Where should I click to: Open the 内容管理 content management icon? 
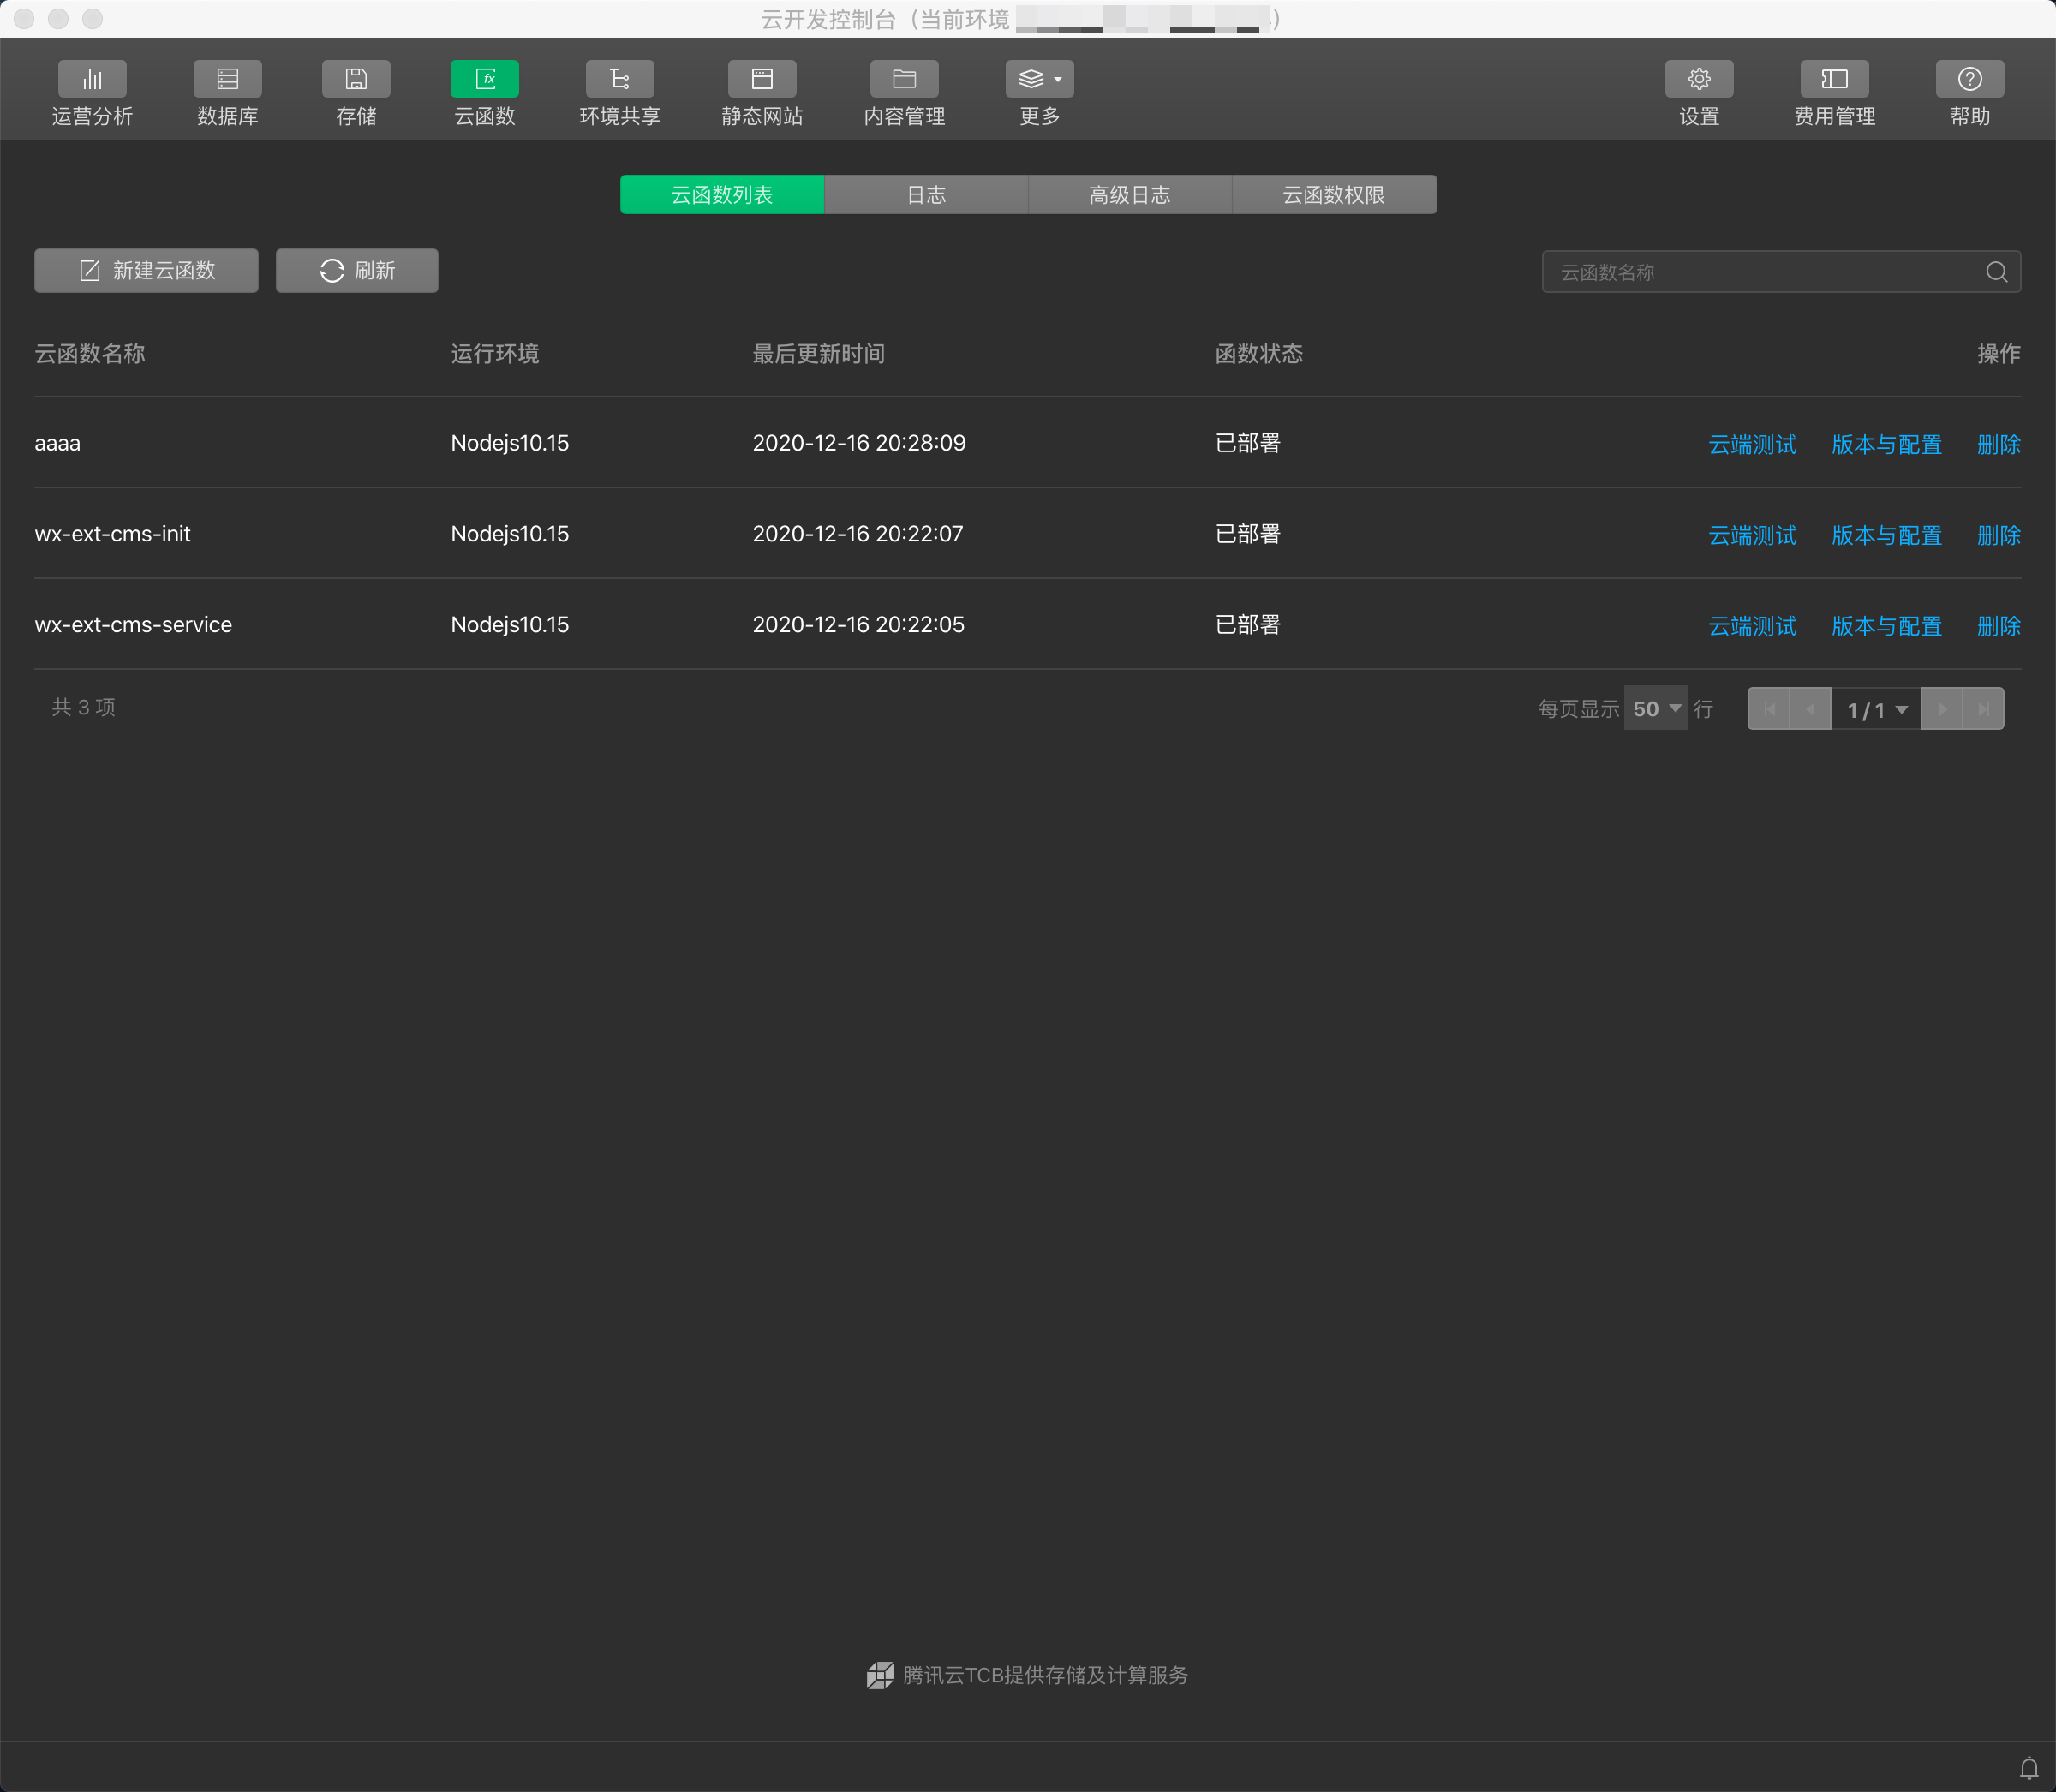click(904, 80)
